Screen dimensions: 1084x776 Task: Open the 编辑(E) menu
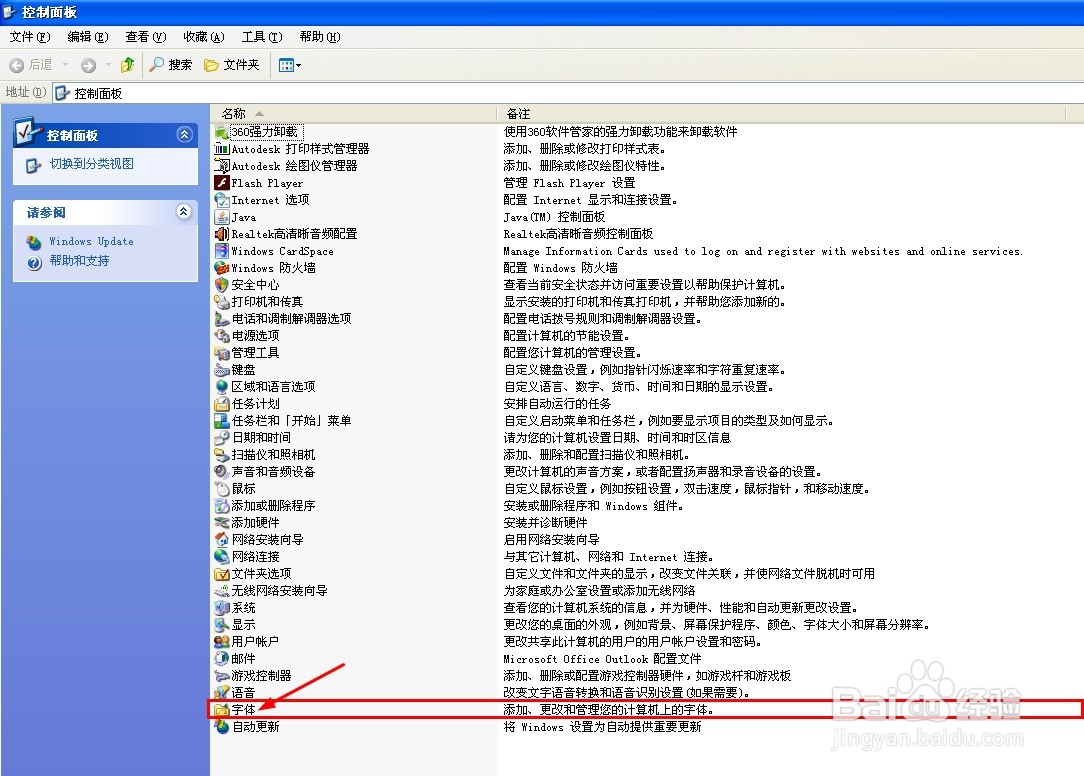(x=88, y=37)
